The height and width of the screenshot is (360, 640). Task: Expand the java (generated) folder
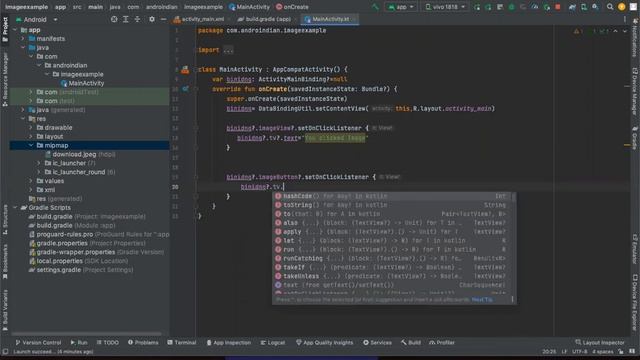click(x=23, y=110)
